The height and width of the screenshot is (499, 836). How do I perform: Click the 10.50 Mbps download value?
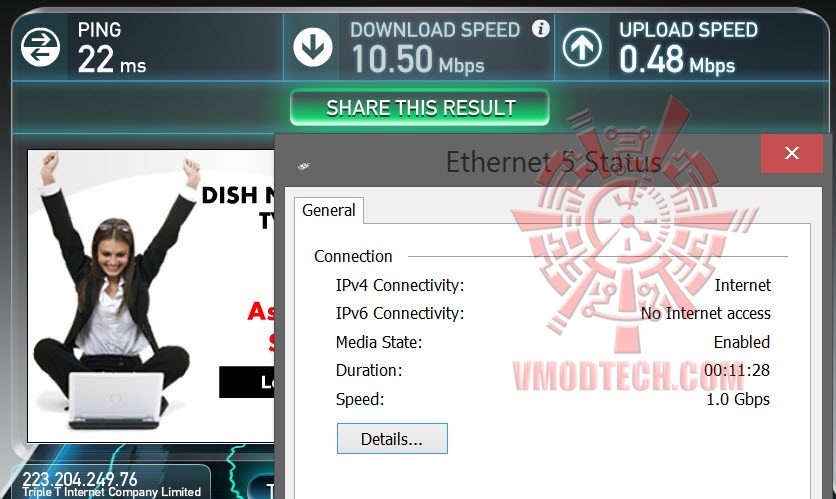(418, 59)
